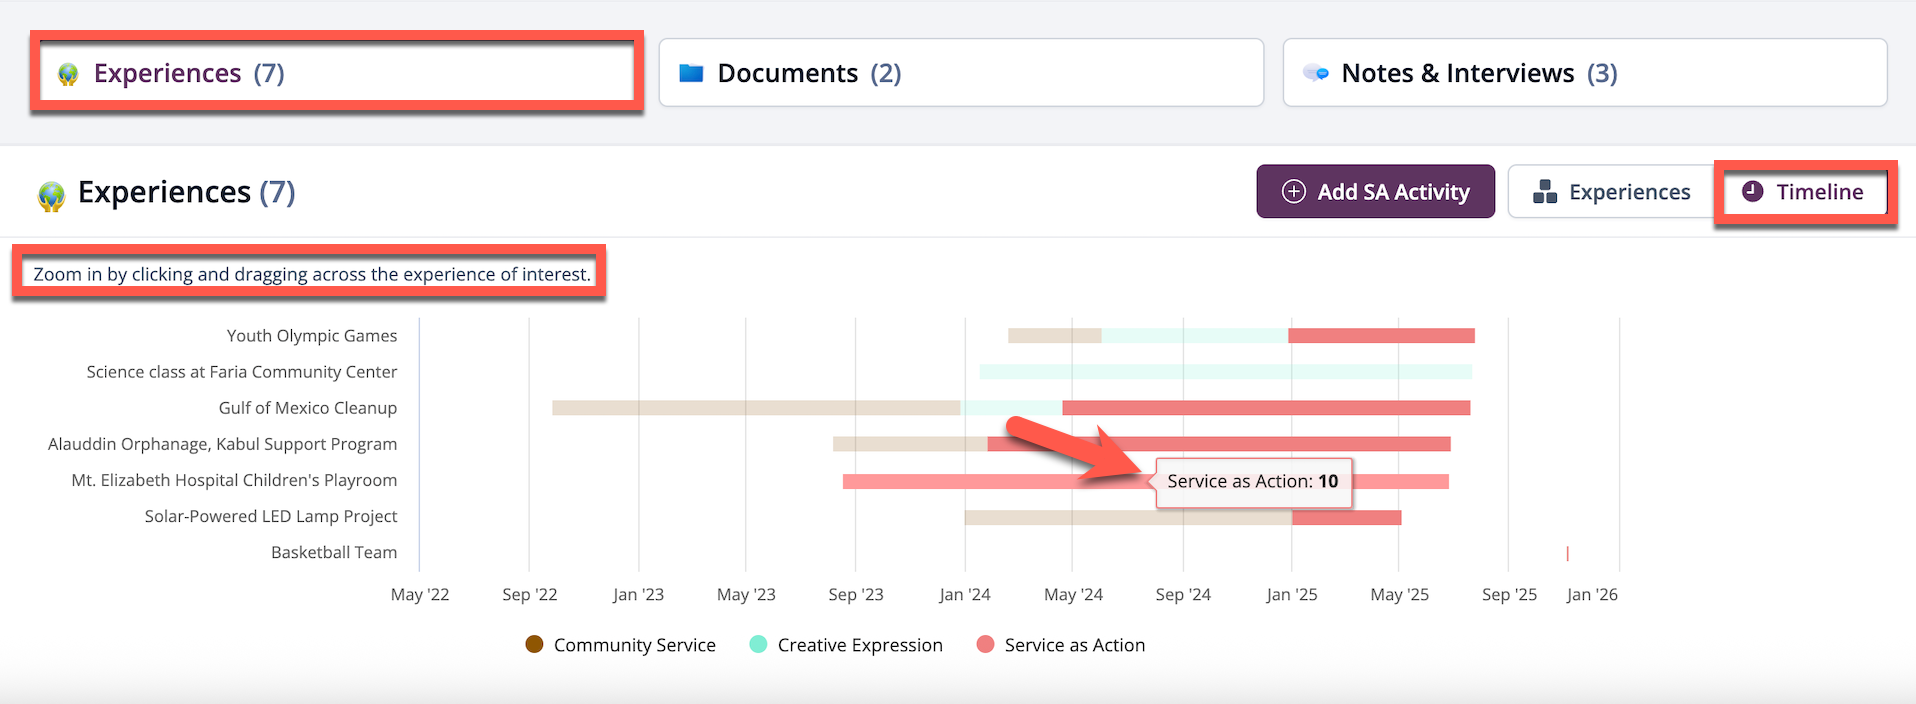This screenshot has width=1916, height=704.
Task: Click the clock icon on Timeline button
Action: coord(1752,191)
